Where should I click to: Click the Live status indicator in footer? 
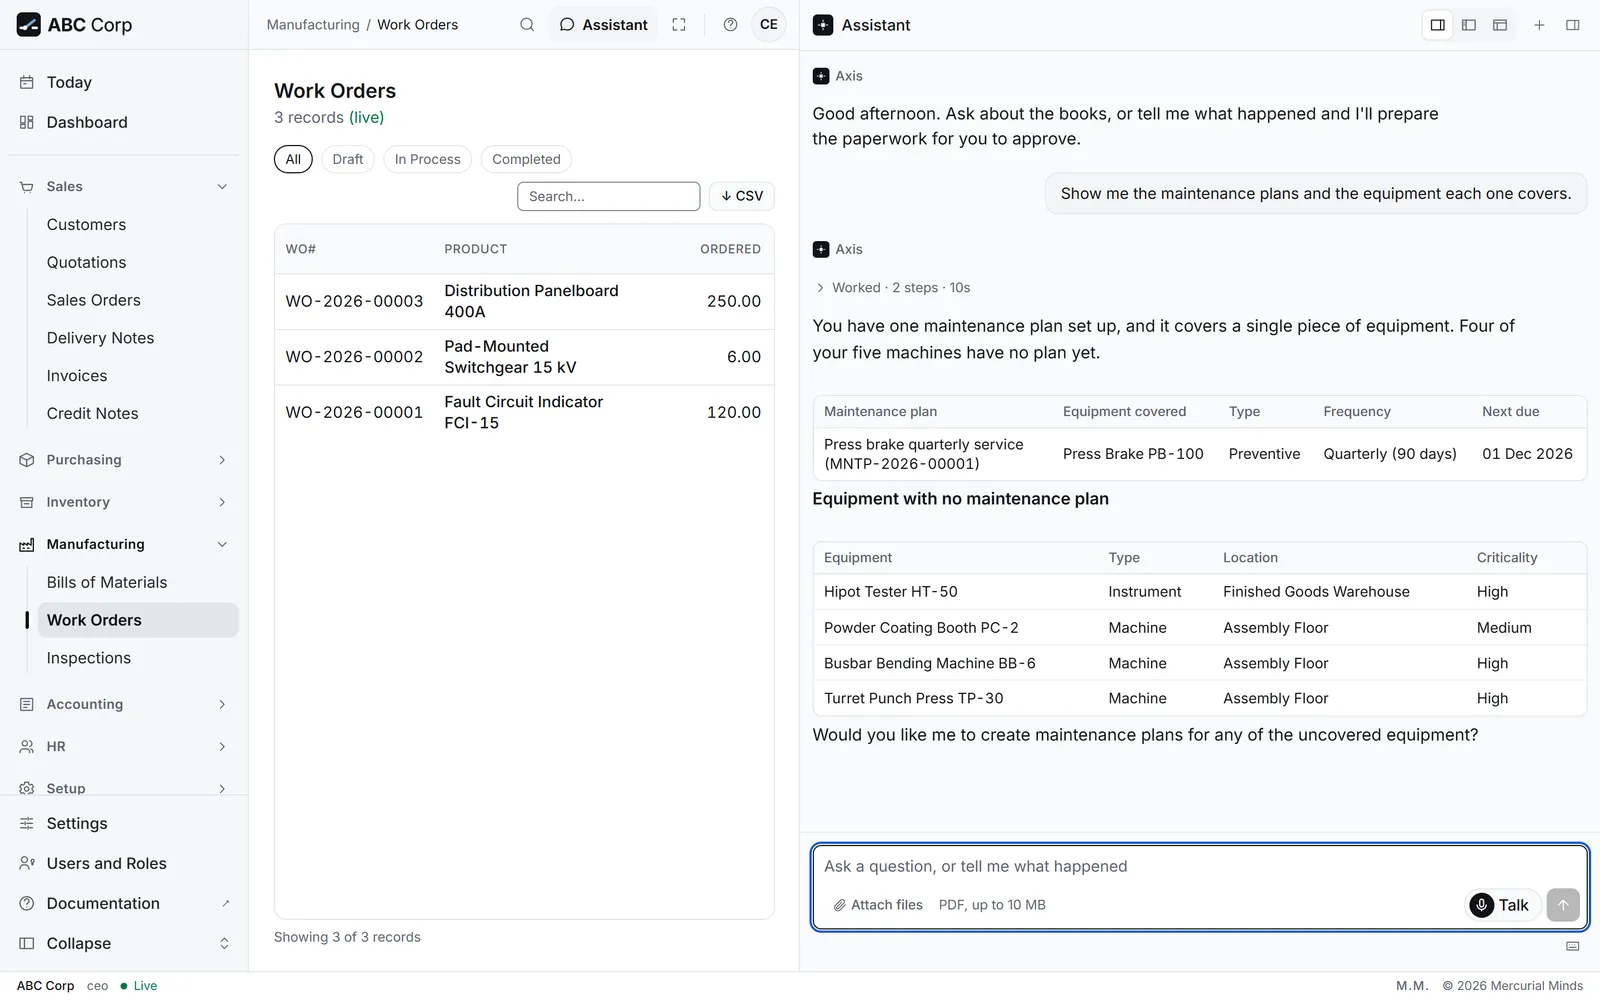tap(139, 986)
